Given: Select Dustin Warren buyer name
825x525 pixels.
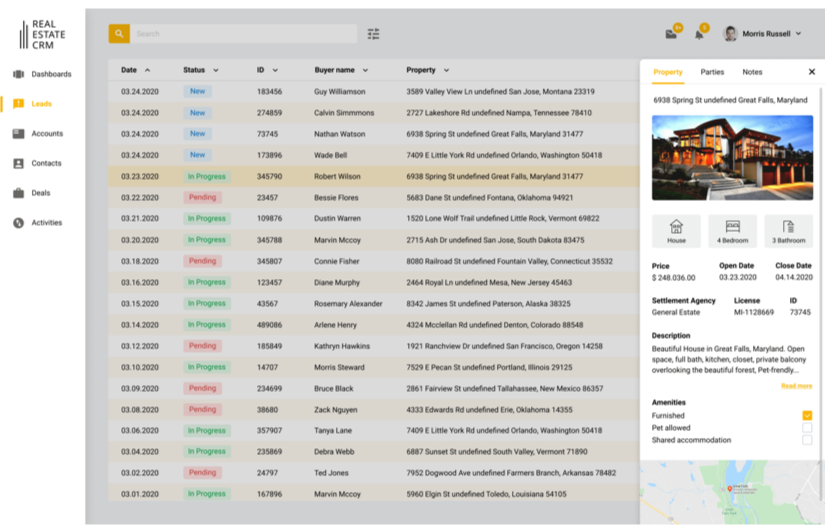Looking at the screenshot, I should [337, 218].
